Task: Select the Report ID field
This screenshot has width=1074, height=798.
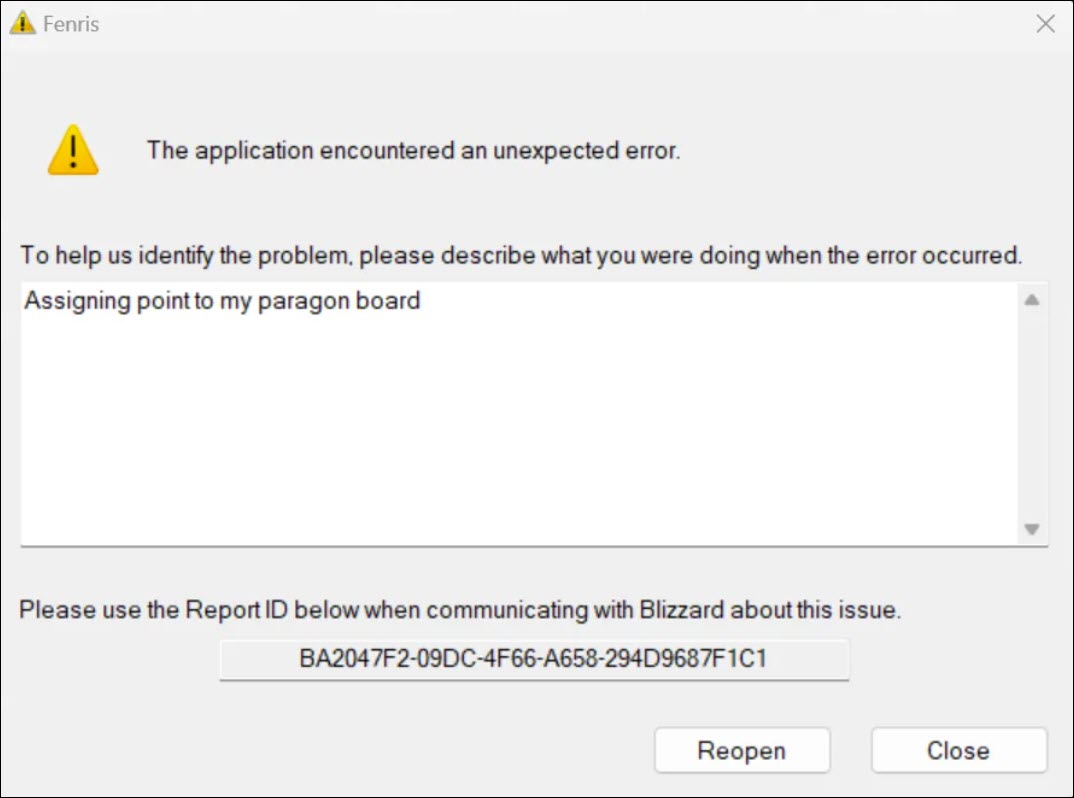Action: [x=534, y=659]
